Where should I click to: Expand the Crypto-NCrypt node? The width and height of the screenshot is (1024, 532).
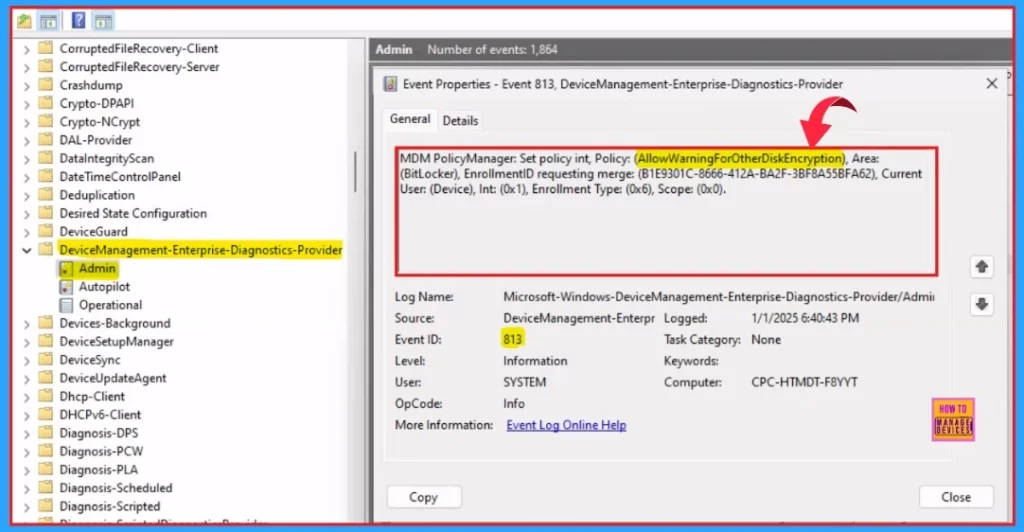[x=27, y=122]
